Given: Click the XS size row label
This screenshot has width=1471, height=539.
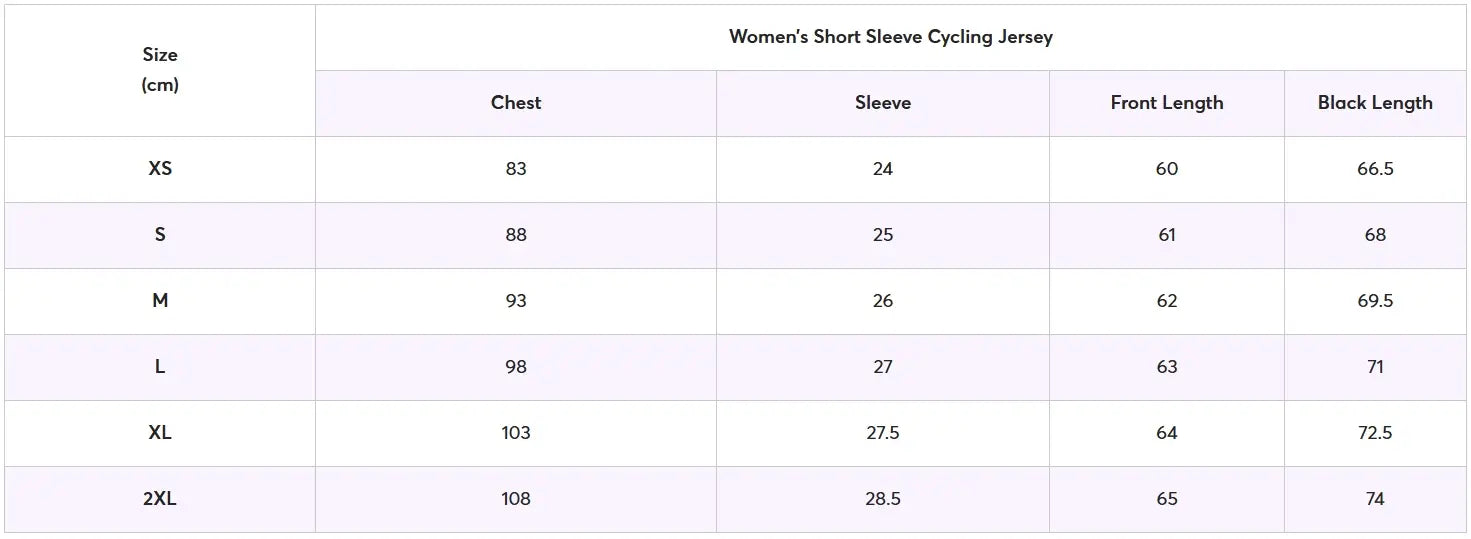Looking at the screenshot, I should (x=160, y=169).
